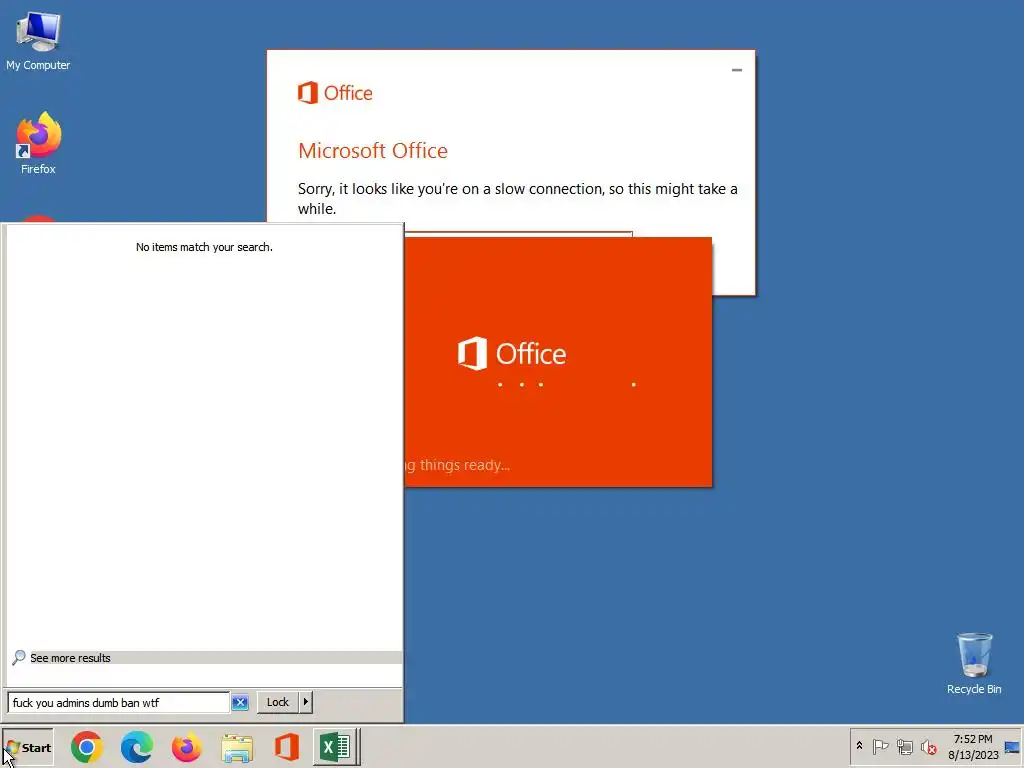Click the muted volume tray icon

tap(929, 746)
